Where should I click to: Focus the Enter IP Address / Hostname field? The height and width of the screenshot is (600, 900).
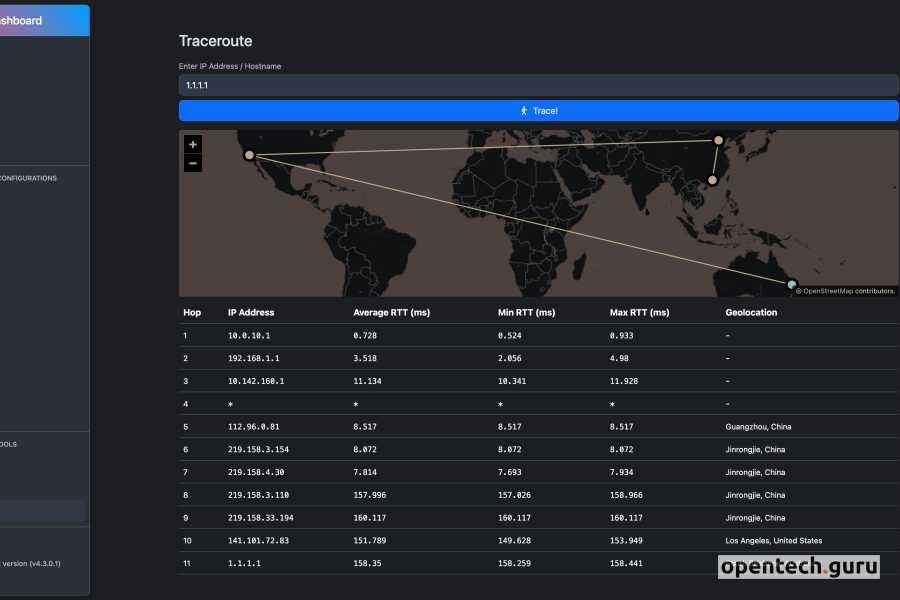pyautogui.click(x=539, y=85)
